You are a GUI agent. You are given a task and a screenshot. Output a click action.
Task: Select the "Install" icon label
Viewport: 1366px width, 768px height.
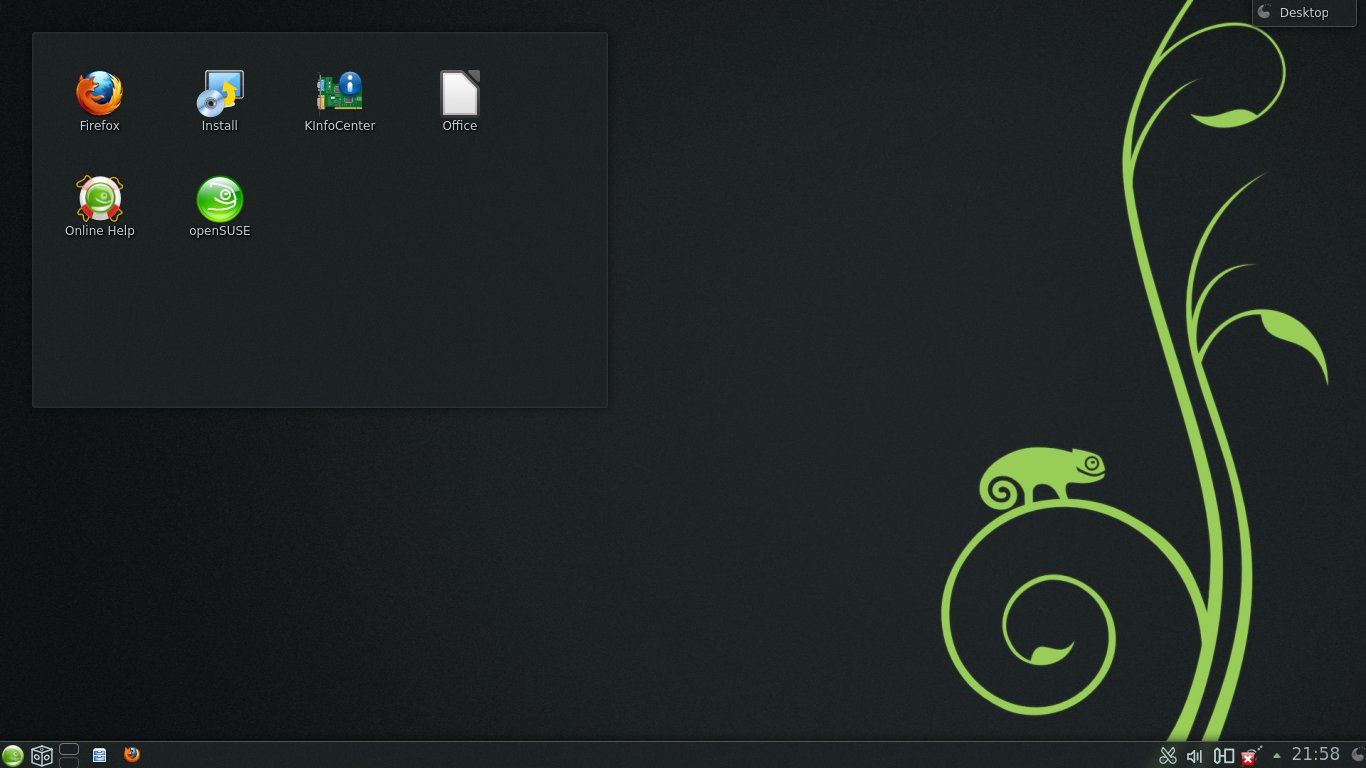(220, 126)
